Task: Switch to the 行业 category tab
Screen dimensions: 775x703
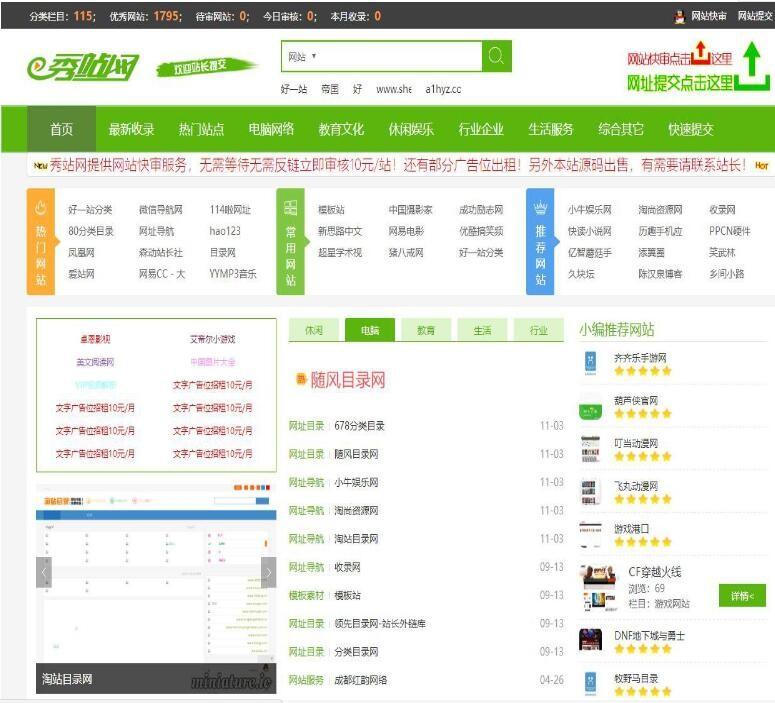Action: tap(539, 330)
